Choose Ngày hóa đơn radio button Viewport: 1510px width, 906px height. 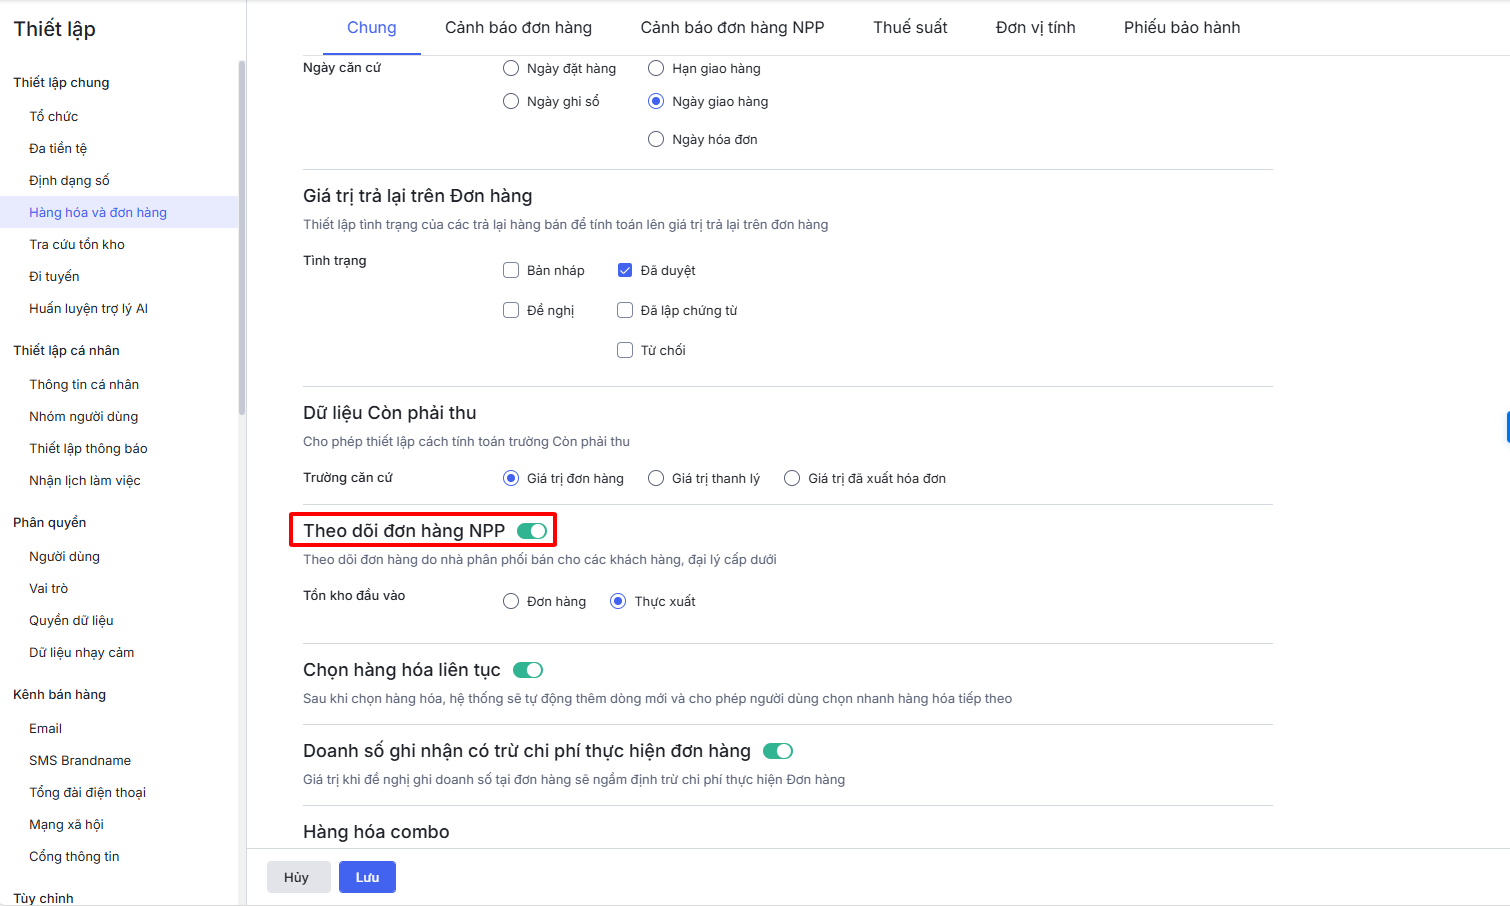[656, 139]
